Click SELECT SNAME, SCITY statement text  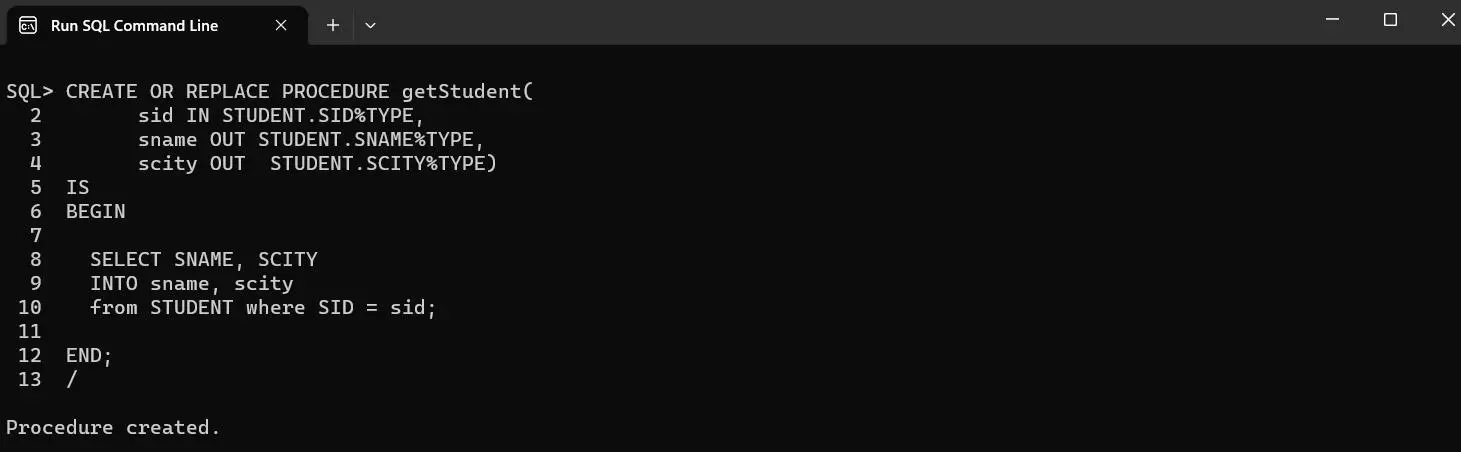204,259
